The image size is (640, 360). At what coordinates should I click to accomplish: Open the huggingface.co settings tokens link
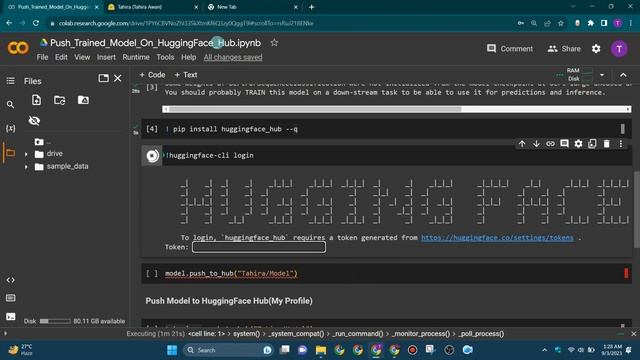pyautogui.click(x=497, y=238)
